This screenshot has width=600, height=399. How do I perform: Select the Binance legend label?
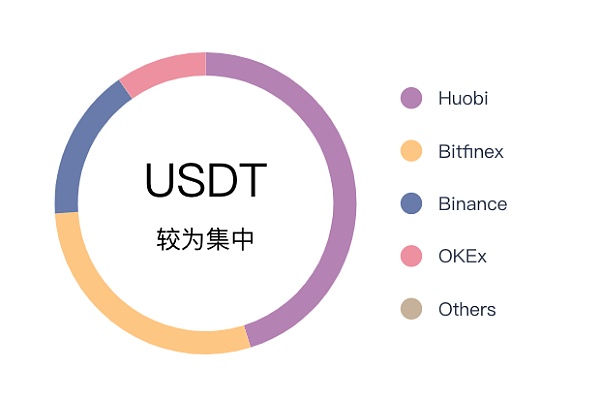click(x=473, y=204)
